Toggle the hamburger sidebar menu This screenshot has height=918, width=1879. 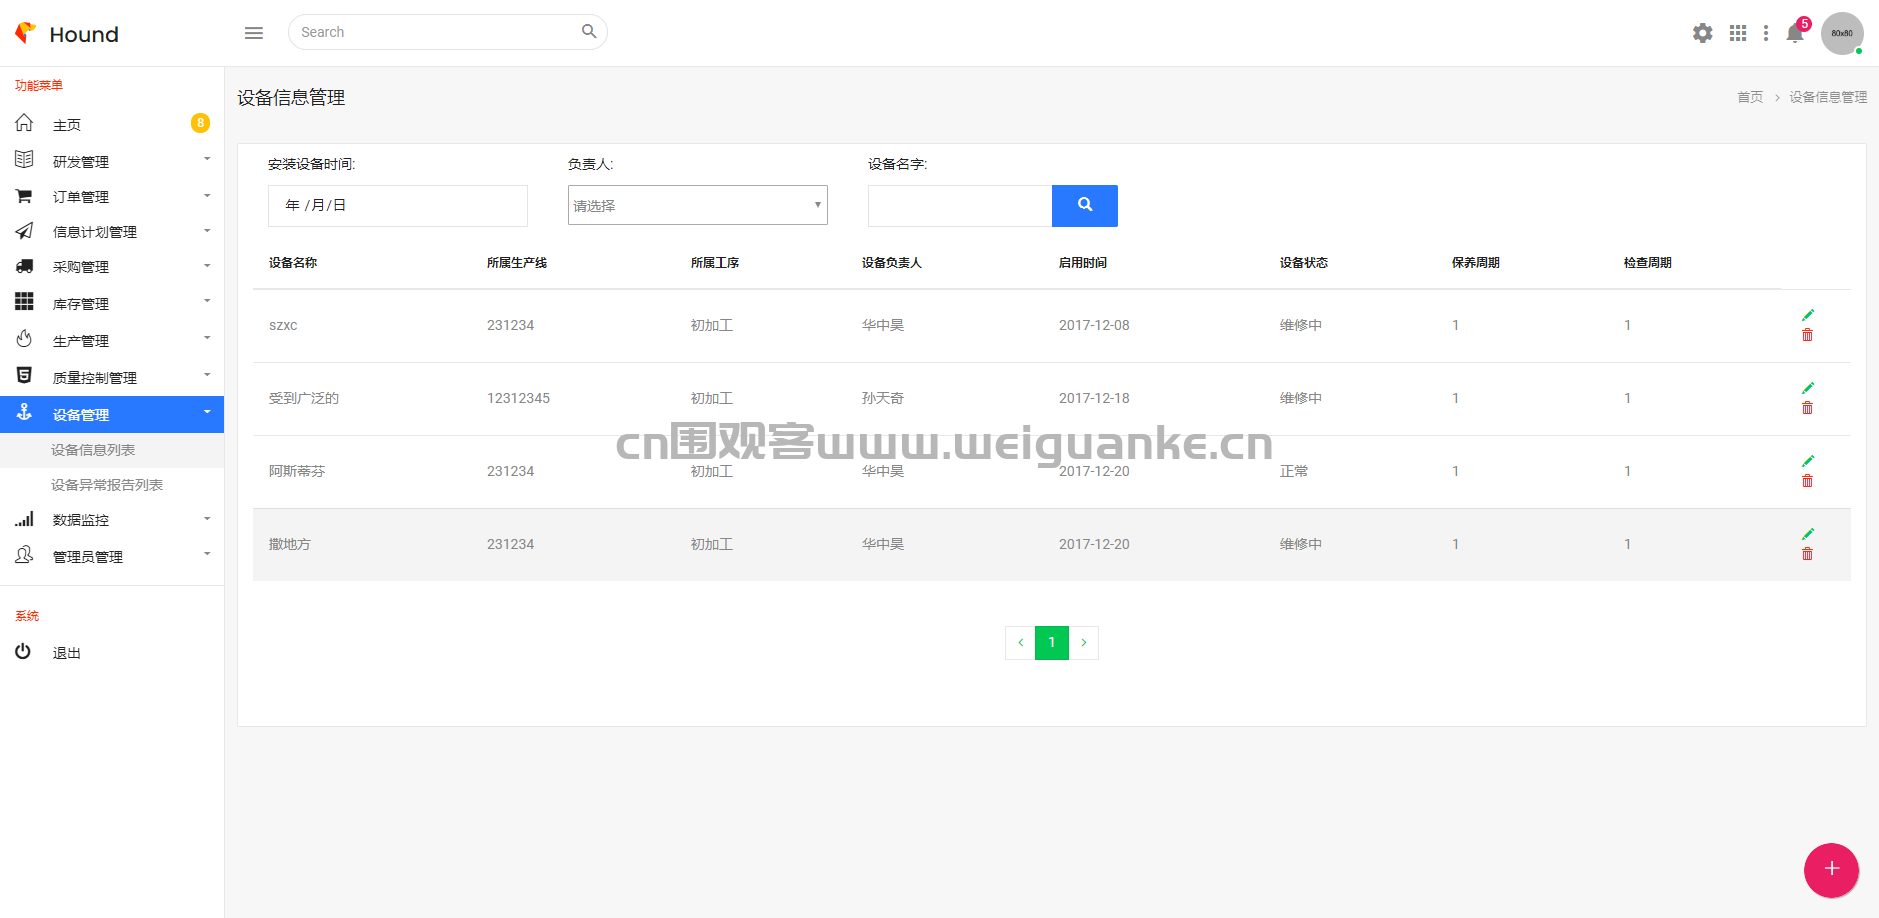tap(254, 33)
